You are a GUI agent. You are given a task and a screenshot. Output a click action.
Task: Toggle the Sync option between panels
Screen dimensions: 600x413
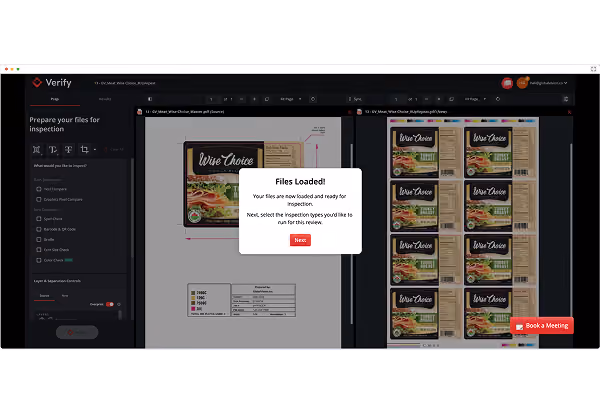click(x=355, y=99)
